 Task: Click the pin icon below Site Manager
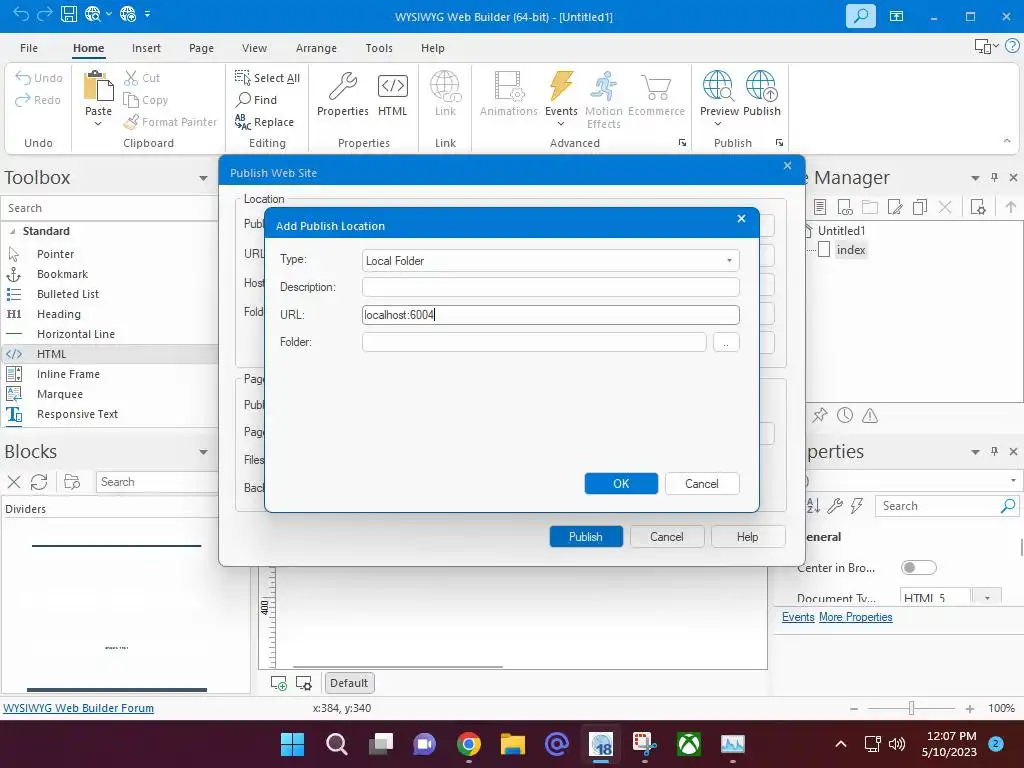[x=820, y=415]
